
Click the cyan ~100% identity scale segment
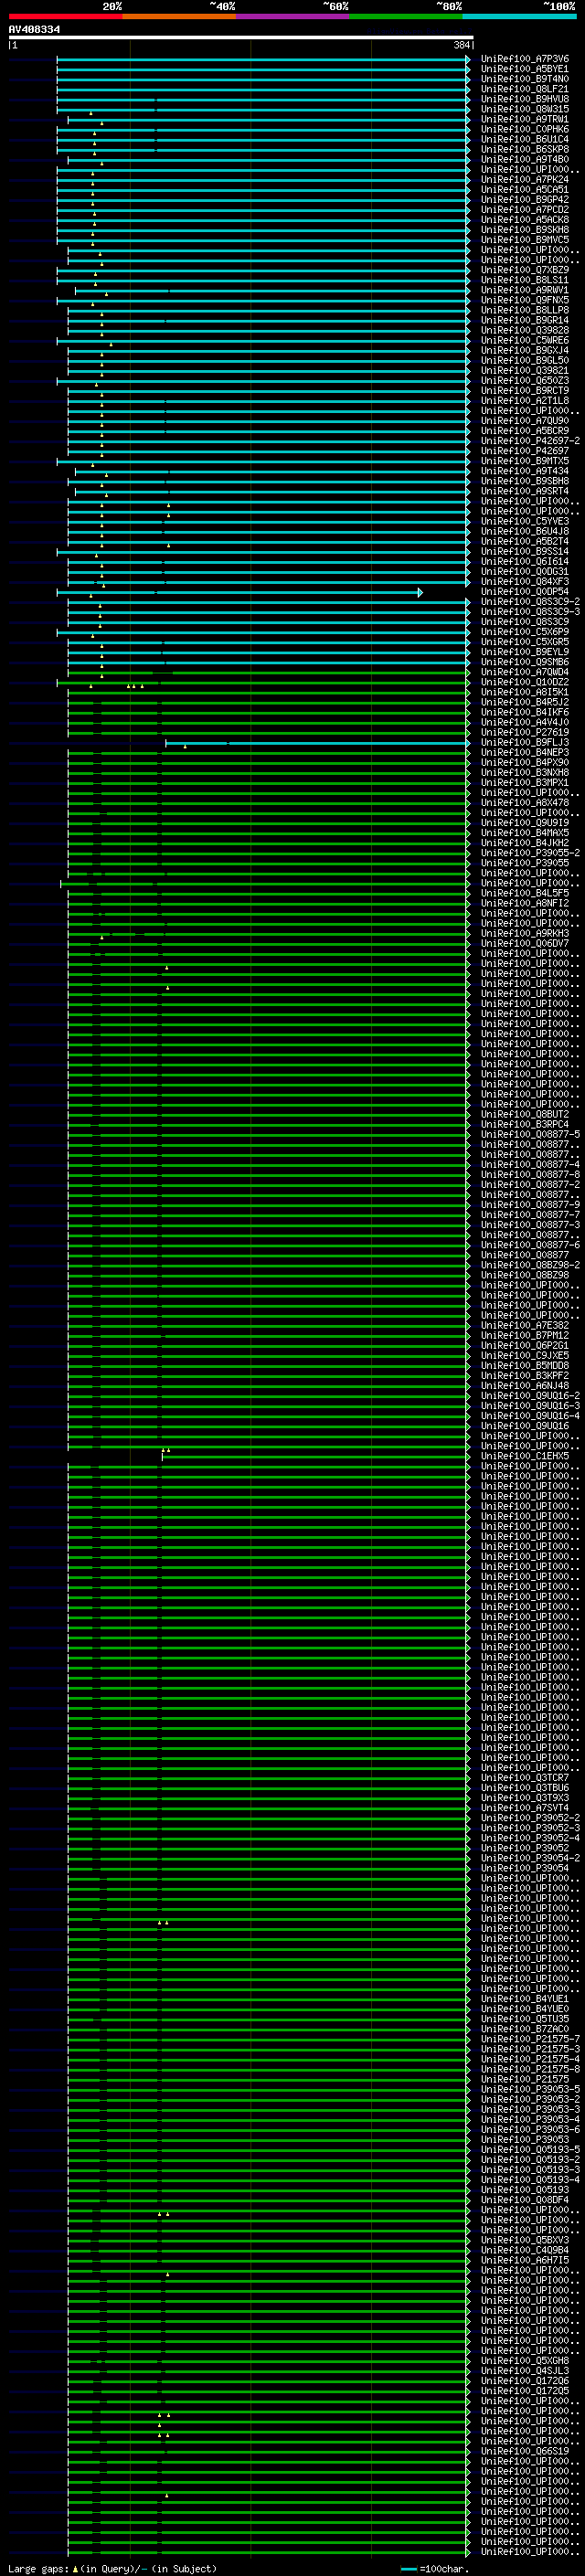(x=520, y=16)
